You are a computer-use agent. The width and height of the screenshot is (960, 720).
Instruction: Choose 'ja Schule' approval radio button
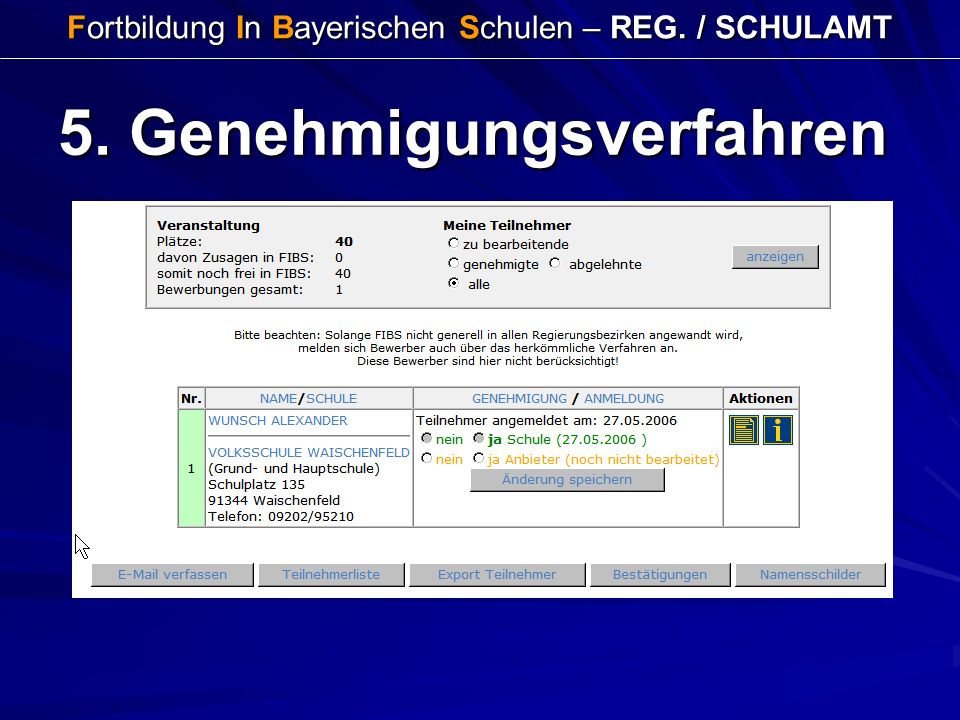pos(479,438)
